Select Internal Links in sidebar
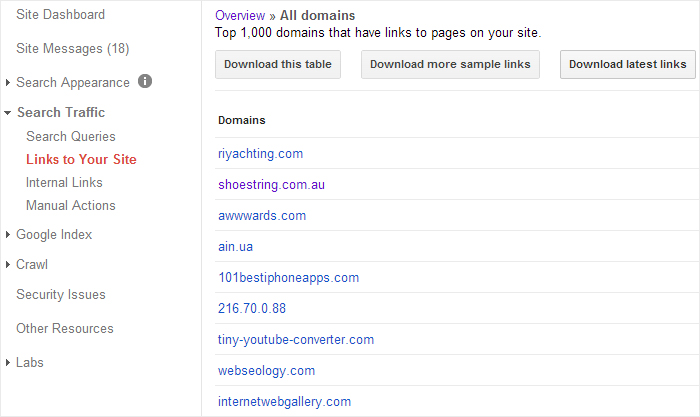 (64, 183)
